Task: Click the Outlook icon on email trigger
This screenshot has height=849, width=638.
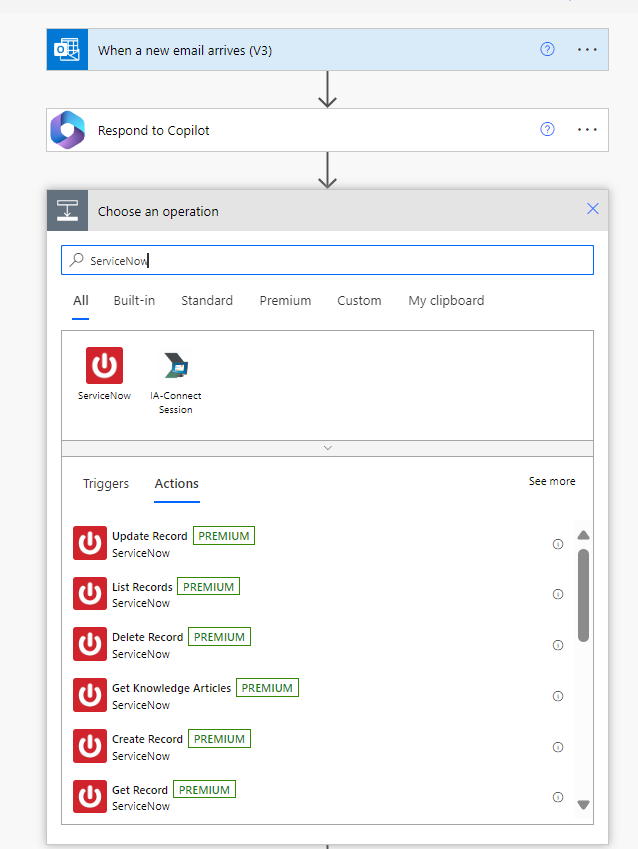Action: pyautogui.click(x=67, y=50)
